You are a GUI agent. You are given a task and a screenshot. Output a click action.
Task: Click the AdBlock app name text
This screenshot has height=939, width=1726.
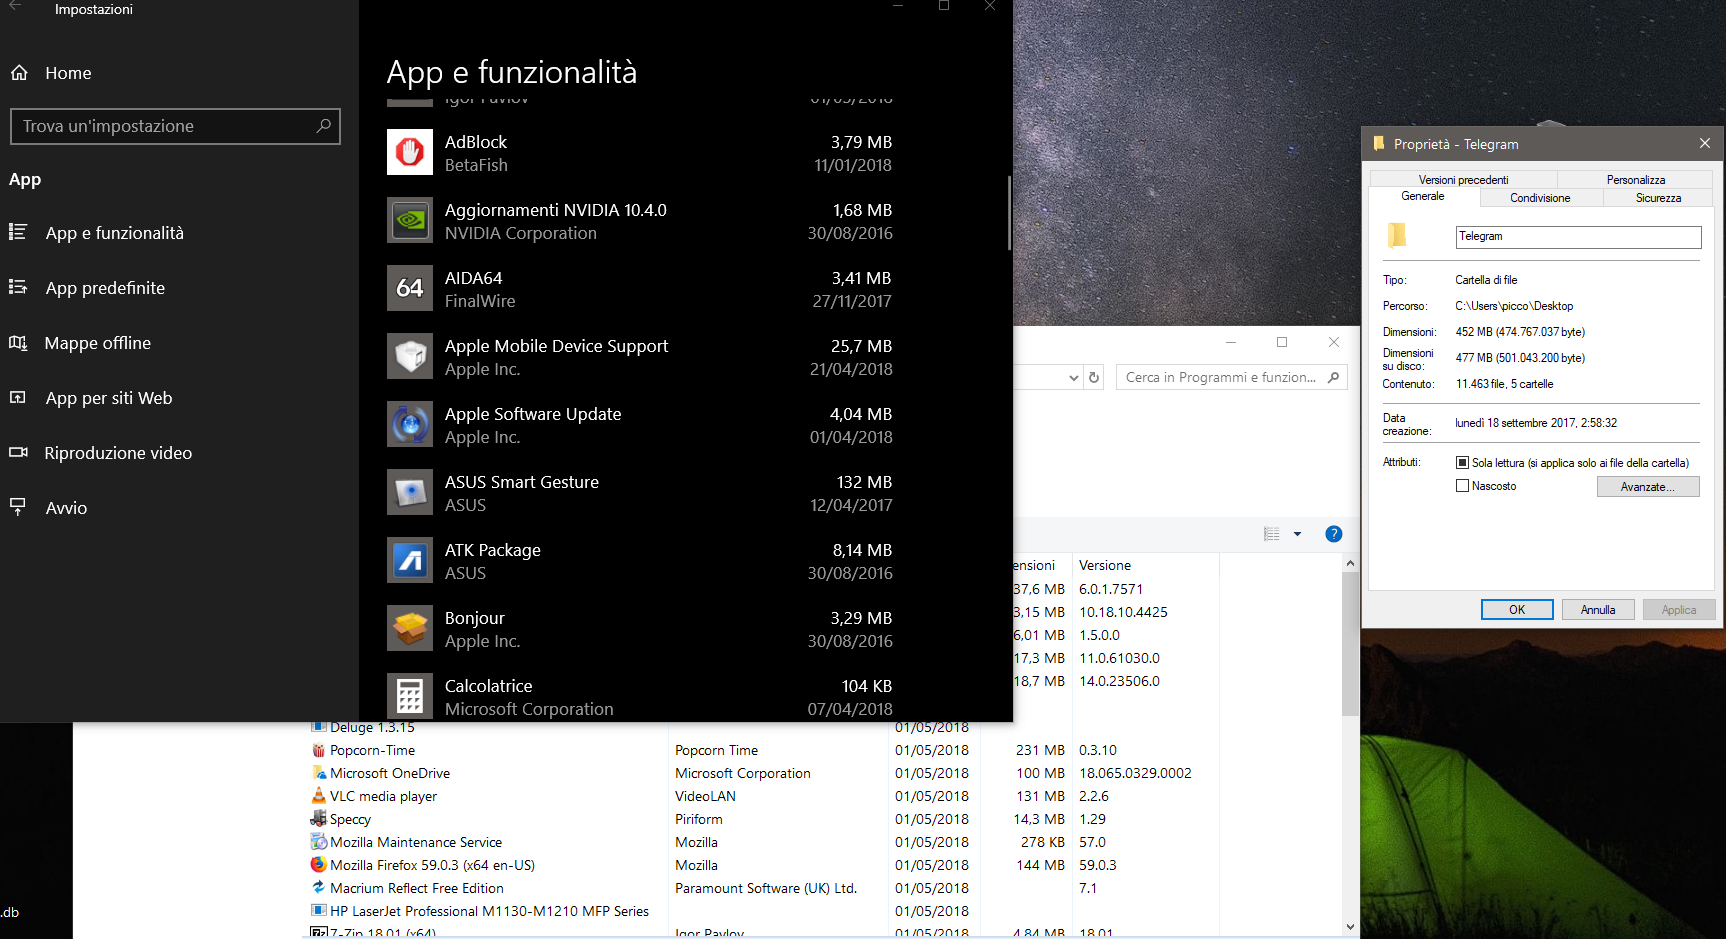[476, 142]
